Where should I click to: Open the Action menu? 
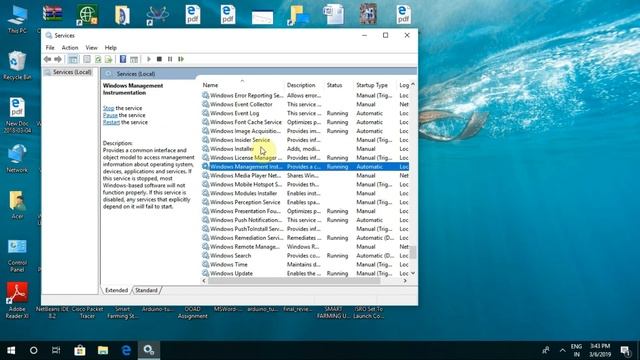[70, 48]
